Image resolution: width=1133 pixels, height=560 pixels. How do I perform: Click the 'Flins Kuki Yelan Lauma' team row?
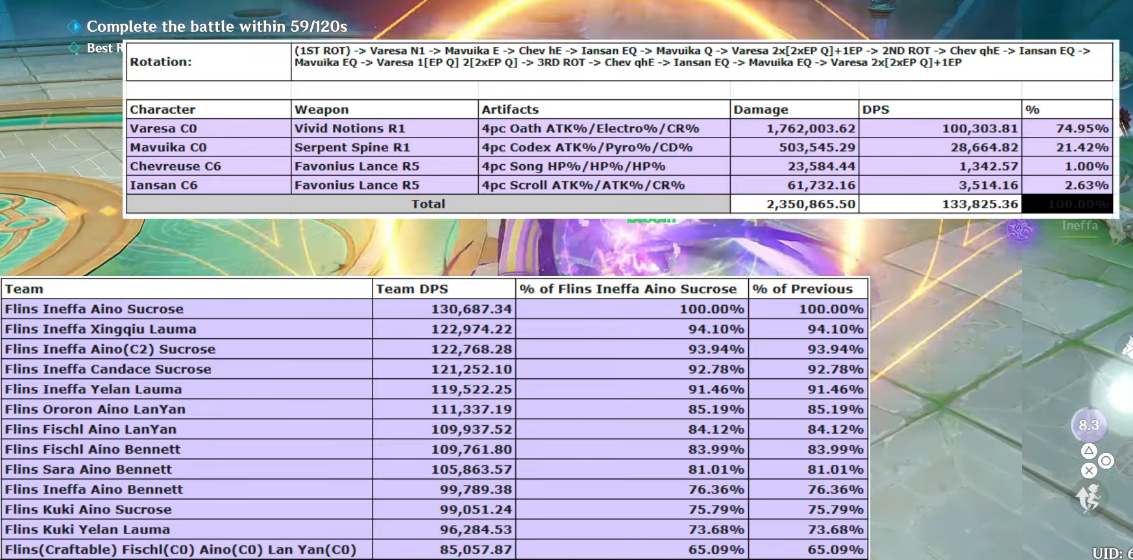coord(434,529)
